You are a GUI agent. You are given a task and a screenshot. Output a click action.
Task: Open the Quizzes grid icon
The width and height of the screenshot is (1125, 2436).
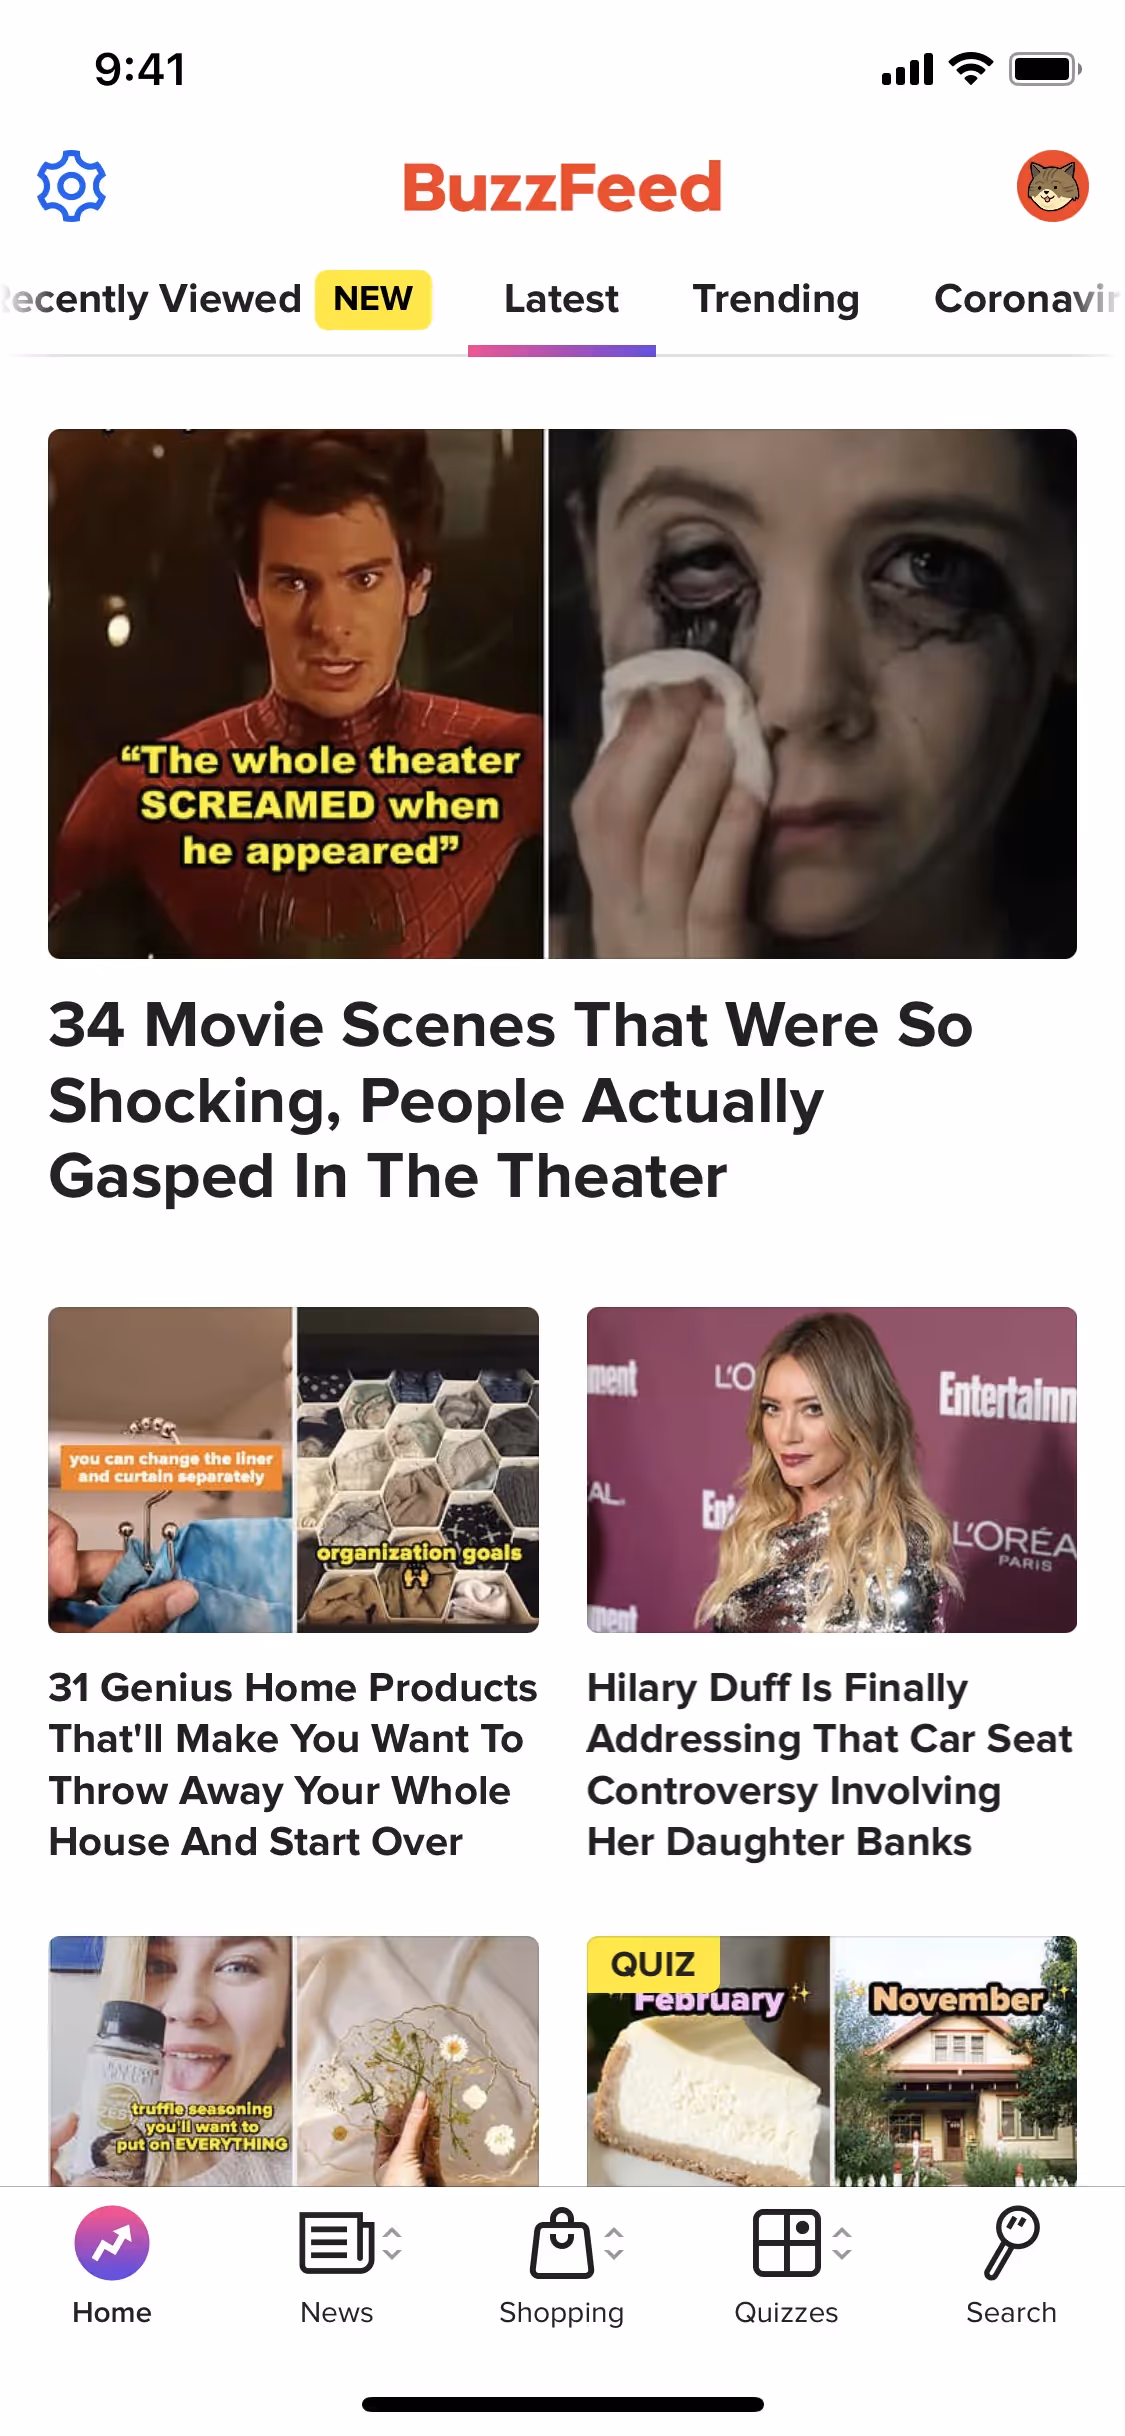click(786, 2243)
